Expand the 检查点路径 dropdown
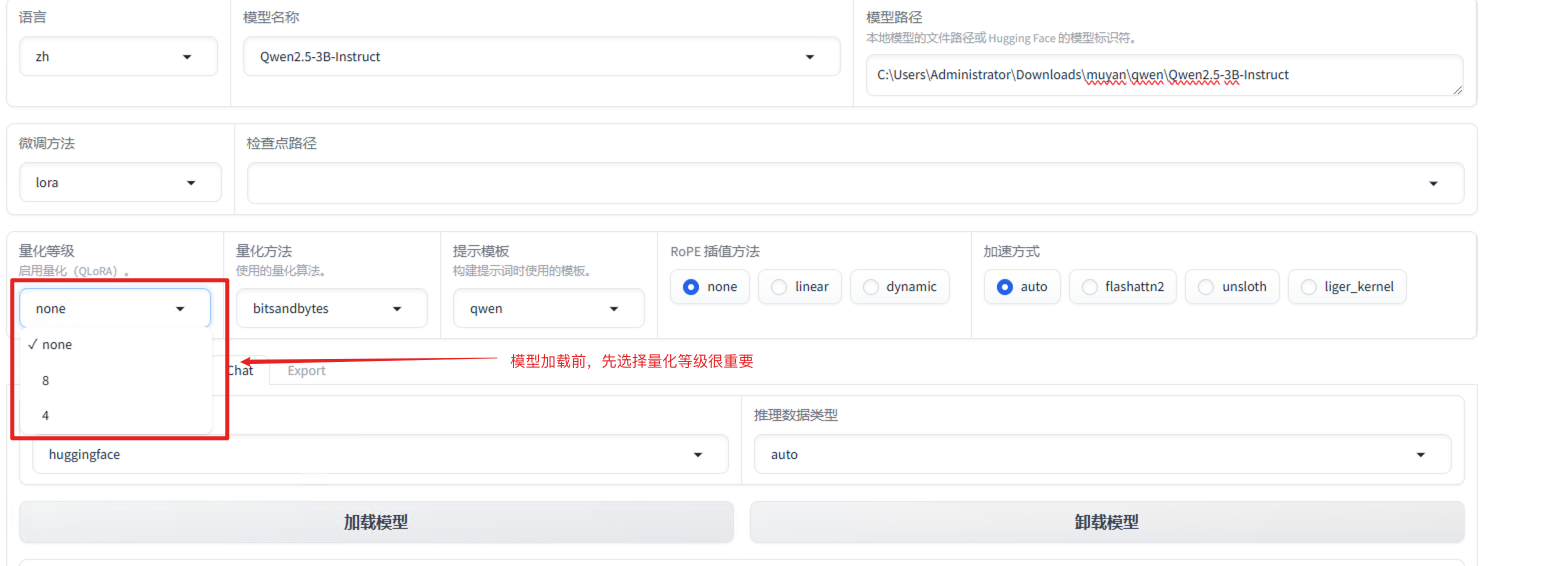This screenshot has width=1544, height=566. pyautogui.click(x=855, y=183)
